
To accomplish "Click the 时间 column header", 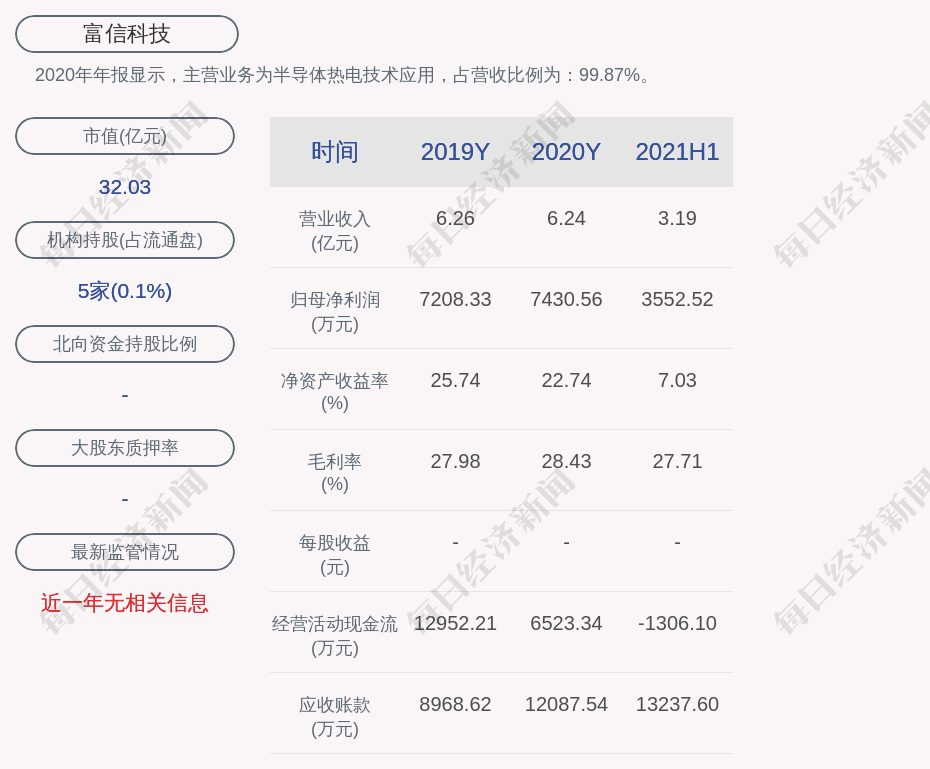I will point(335,152).
